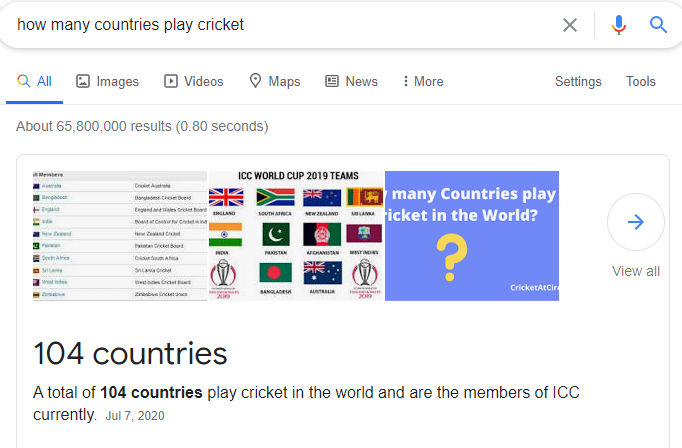Click the Videos tab play icon

pyautogui.click(x=170, y=81)
